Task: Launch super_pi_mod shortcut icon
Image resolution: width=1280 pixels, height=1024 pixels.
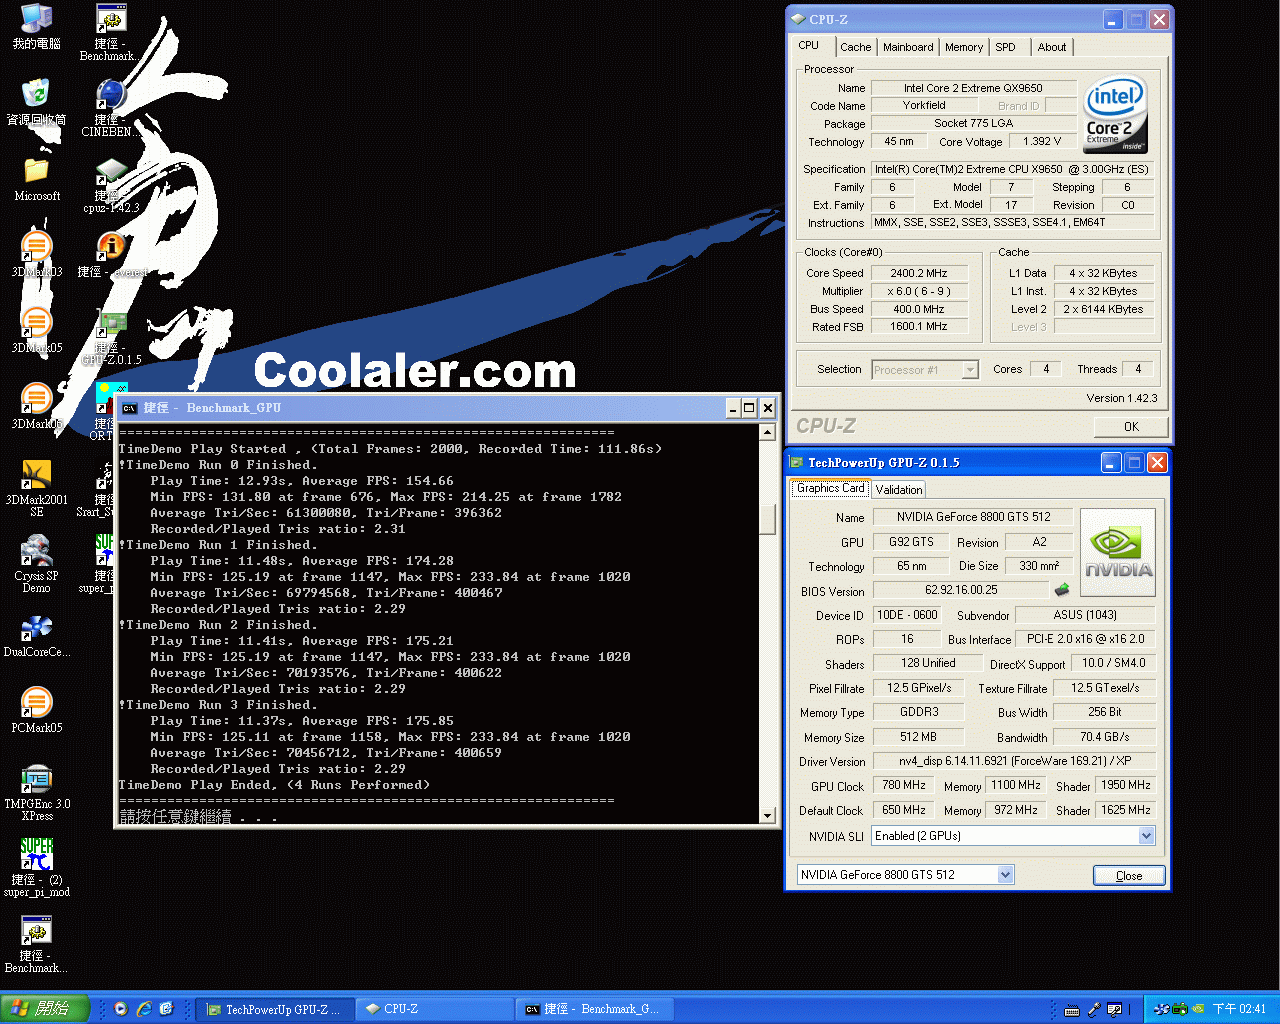Action: pyautogui.click(x=36, y=868)
